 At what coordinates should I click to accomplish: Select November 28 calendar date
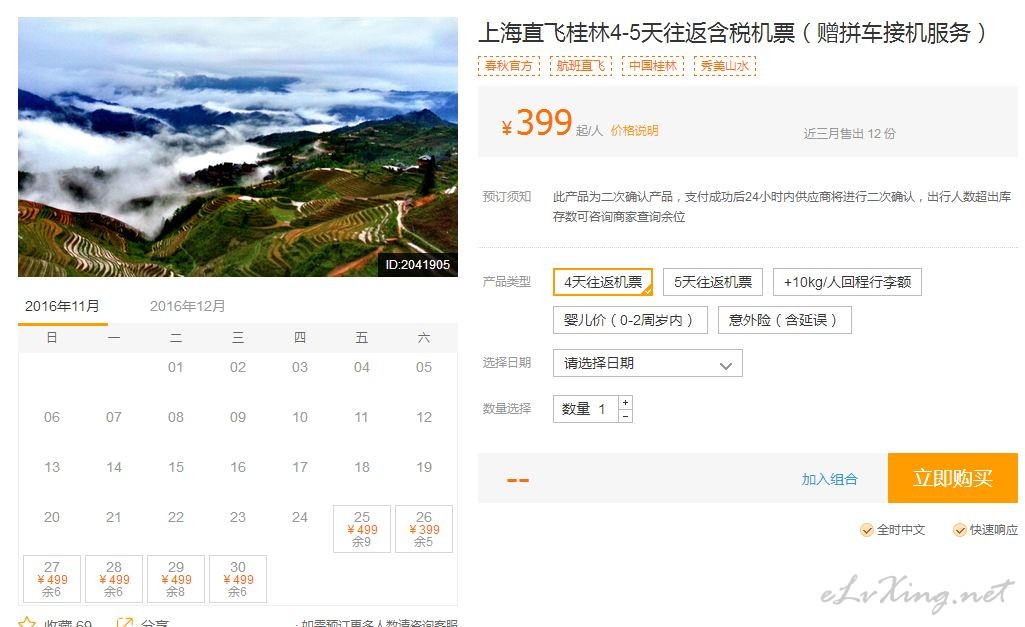(114, 579)
